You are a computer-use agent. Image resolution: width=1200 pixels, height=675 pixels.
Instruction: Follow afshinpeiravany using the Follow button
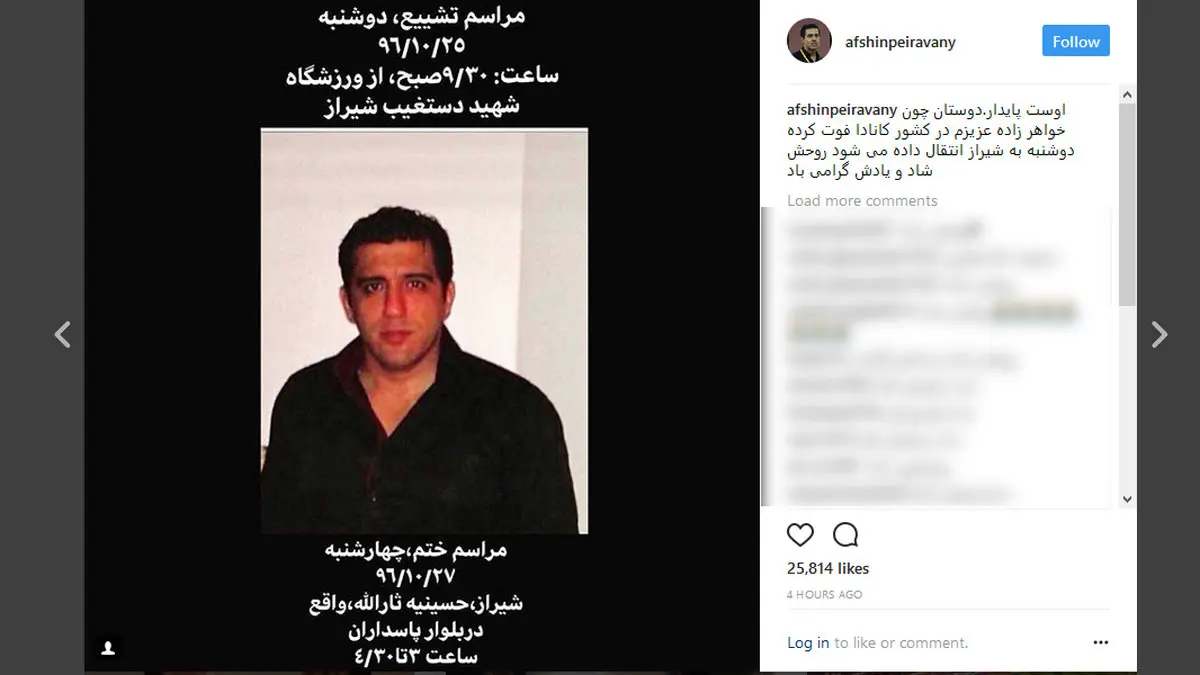1076,41
